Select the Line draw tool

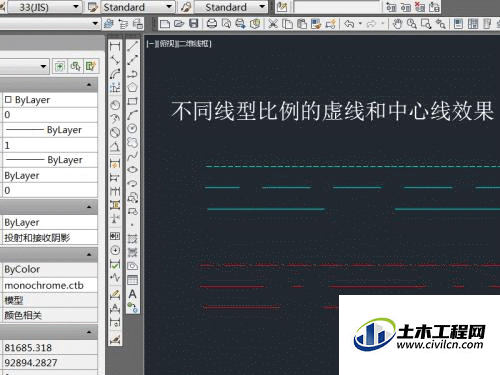[133, 46]
